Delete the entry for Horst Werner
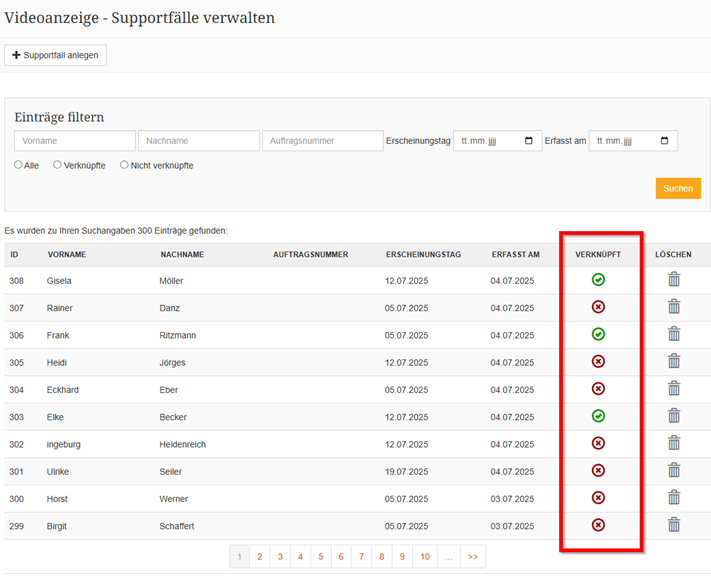The height and width of the screenshot is (585, 711). click(x=674, y=497)
